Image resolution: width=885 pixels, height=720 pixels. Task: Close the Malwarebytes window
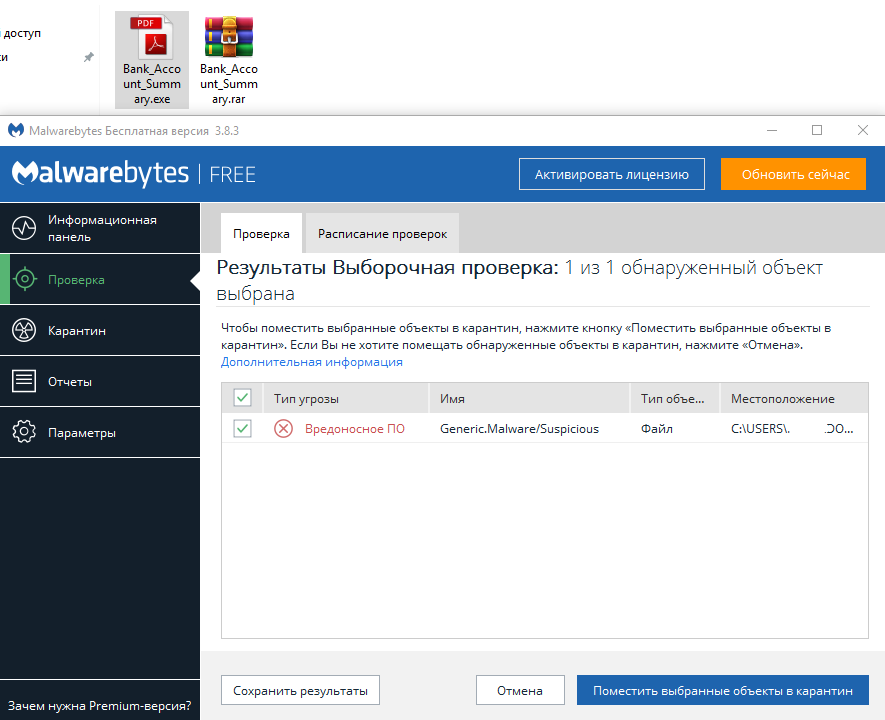click(862, 130)
